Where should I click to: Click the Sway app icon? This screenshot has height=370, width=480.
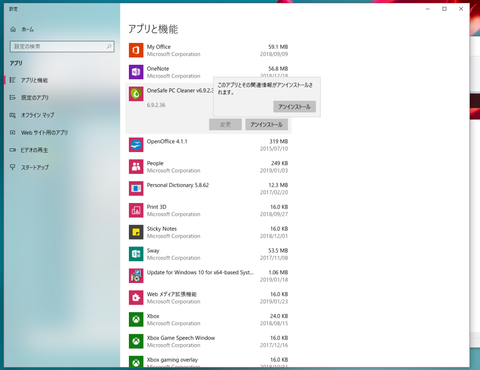[x=136, y=254]
